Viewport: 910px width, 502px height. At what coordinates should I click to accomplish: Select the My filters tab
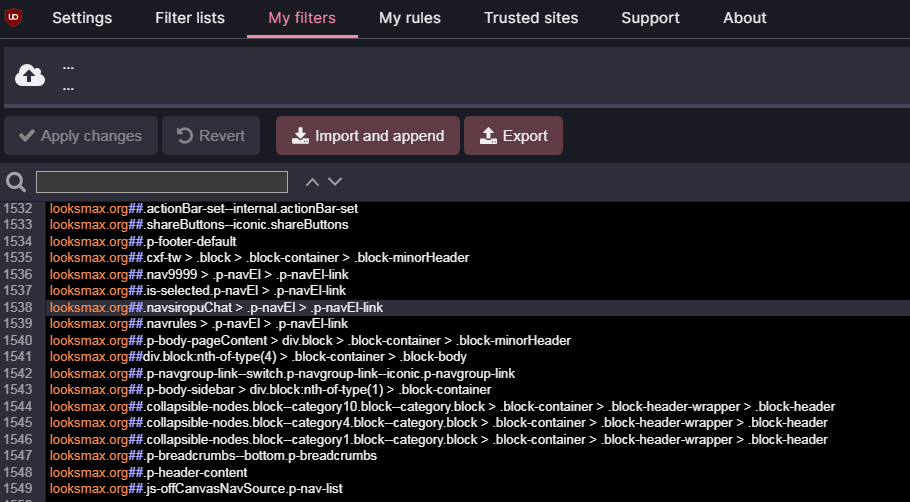point(302,18)
